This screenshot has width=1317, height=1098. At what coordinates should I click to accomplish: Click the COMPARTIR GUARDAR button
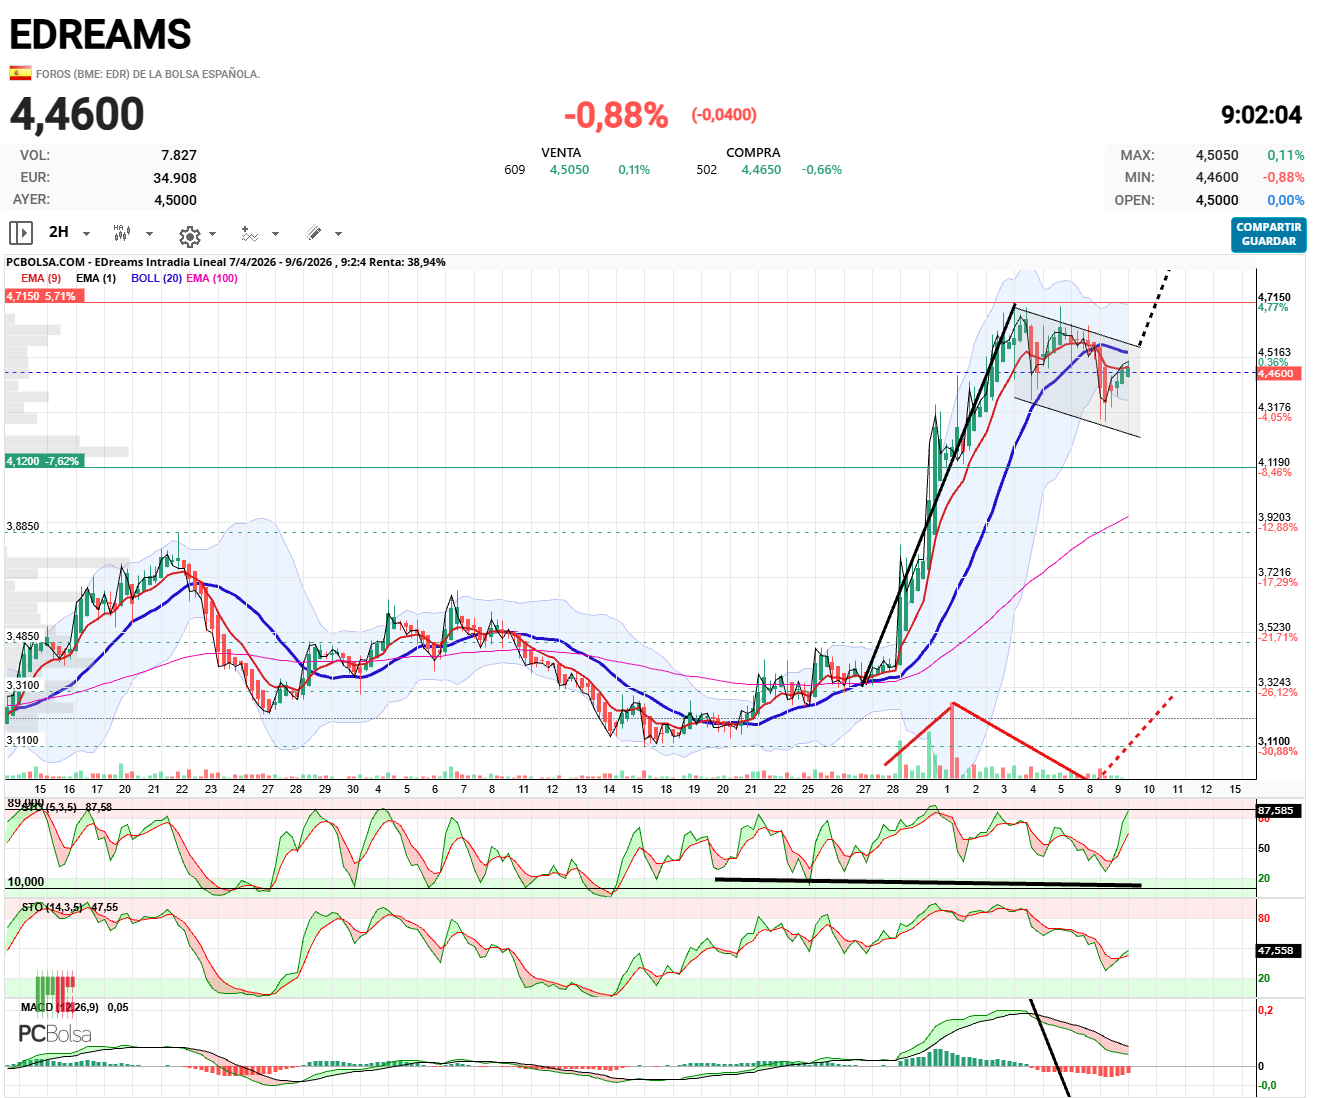[x=1269, y=235]
